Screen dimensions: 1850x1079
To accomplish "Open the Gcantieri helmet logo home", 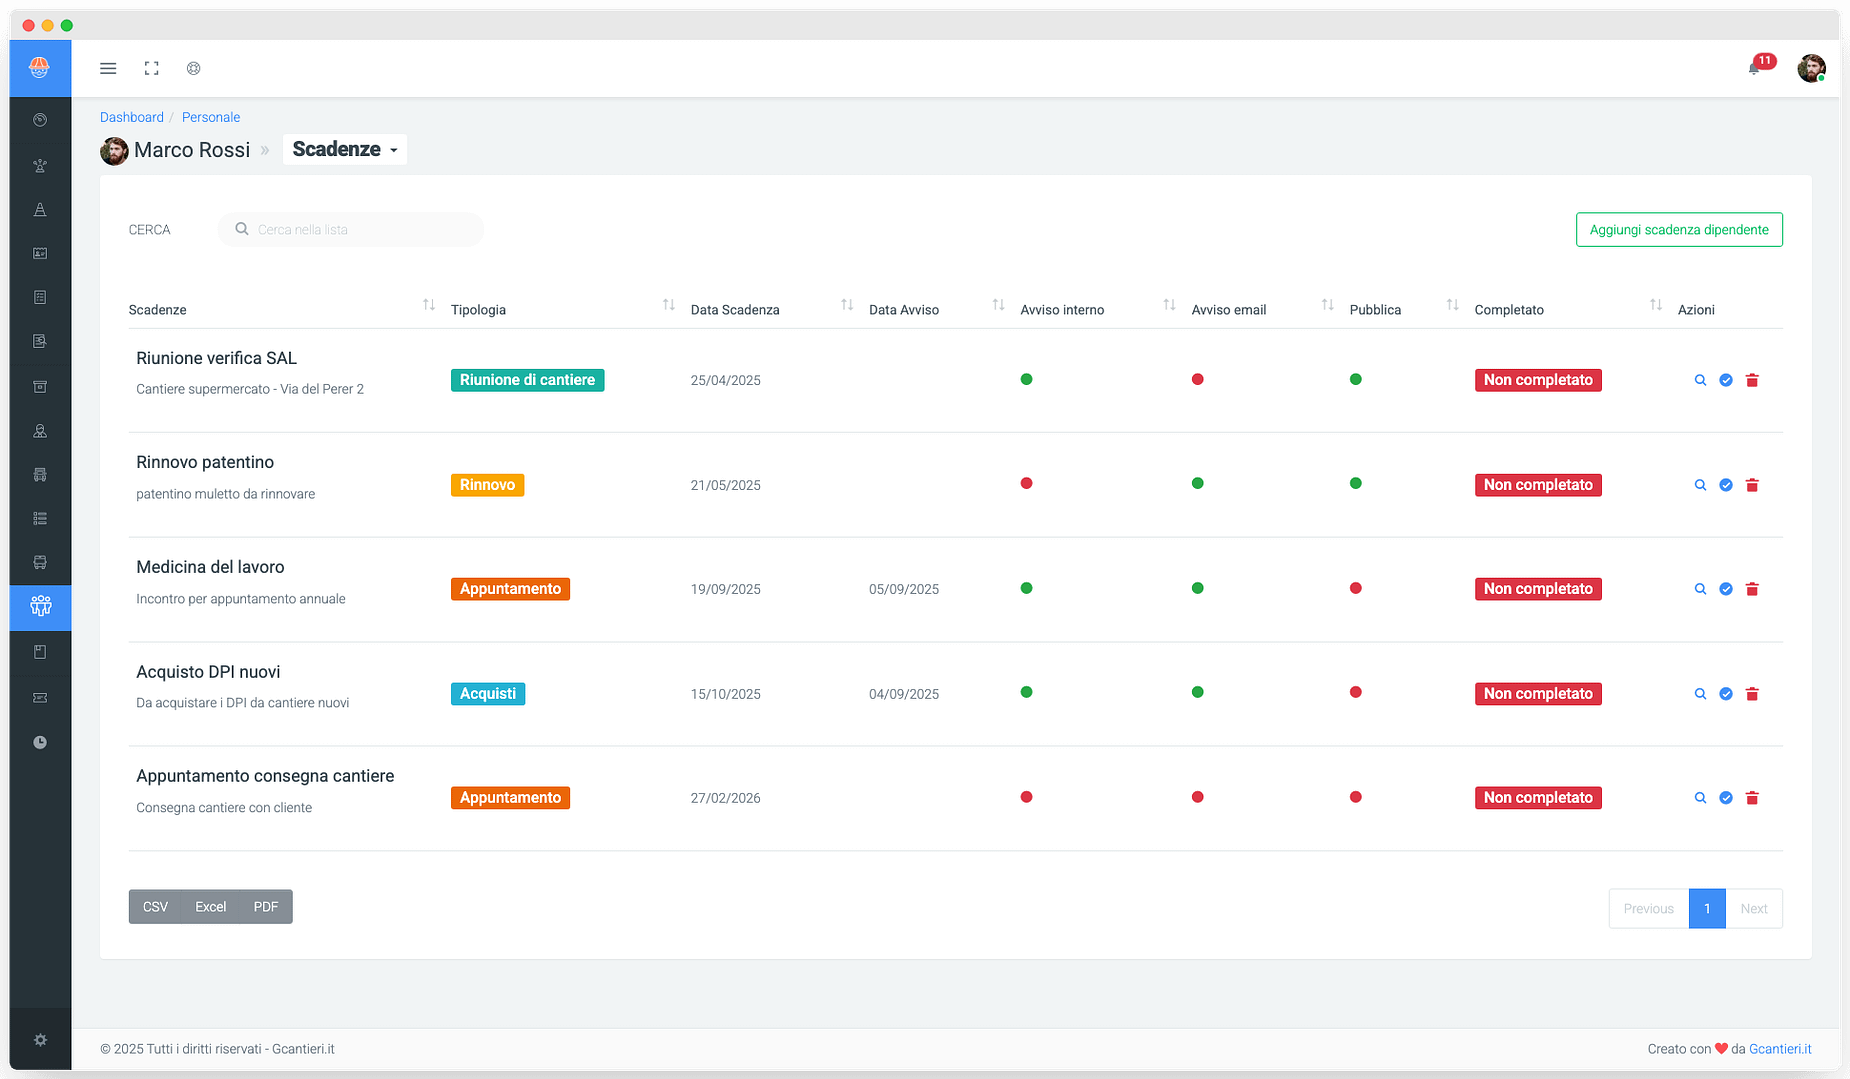I will click(40, 68).
